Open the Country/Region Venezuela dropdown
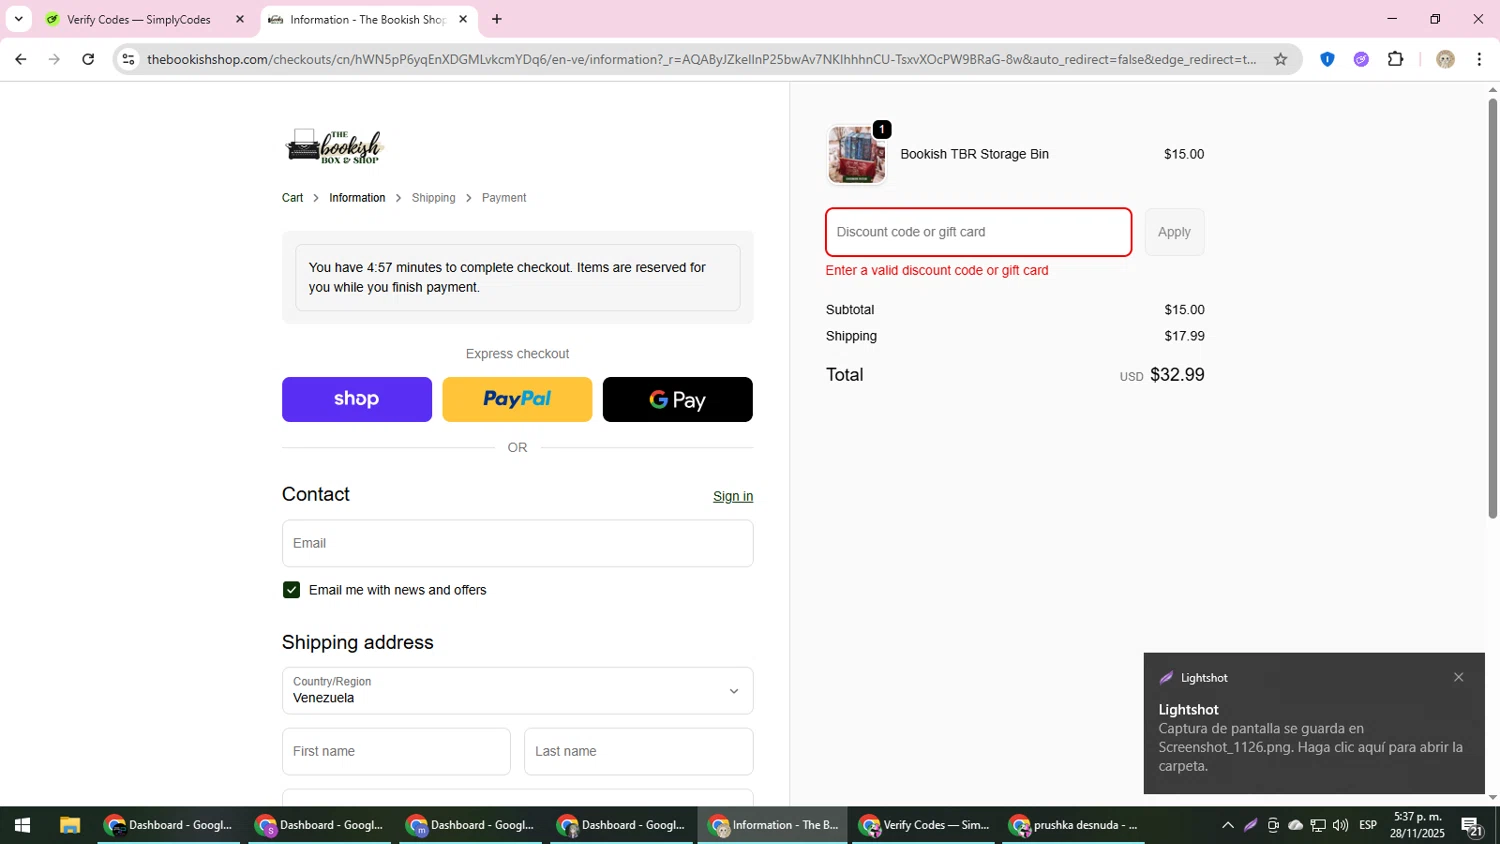The width and height of the screenshot is (1500, 844). coord(517,690)
